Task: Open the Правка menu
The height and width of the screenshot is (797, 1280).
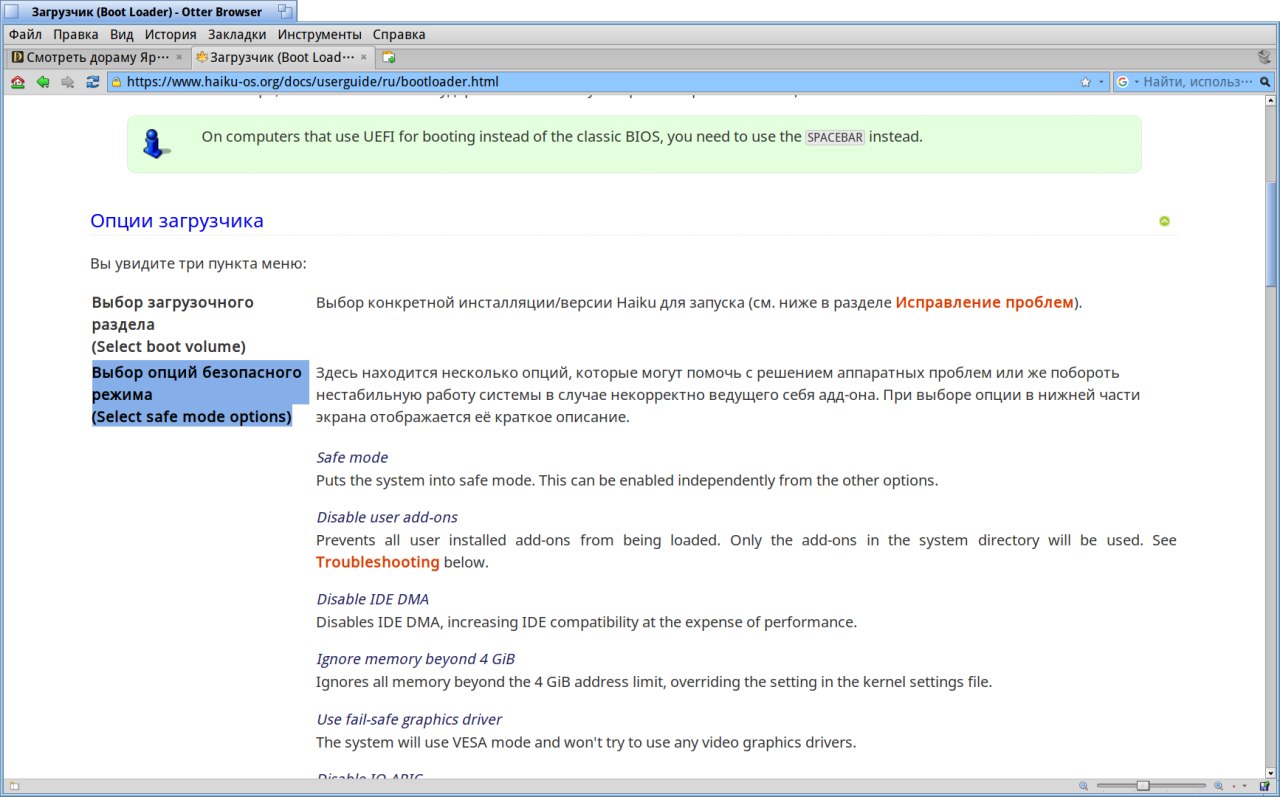Action: click(x=76, y=34)
